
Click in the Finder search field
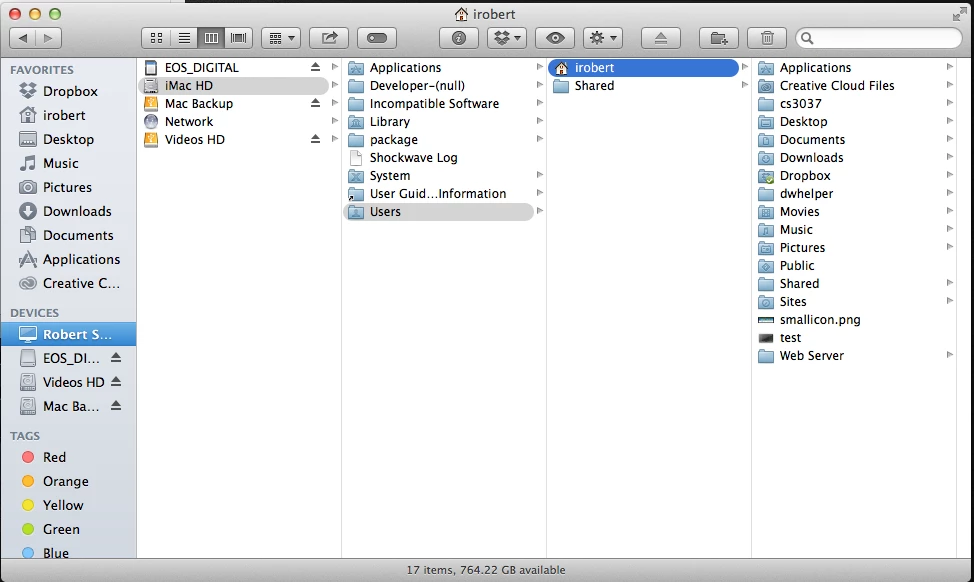pos(879,39)
